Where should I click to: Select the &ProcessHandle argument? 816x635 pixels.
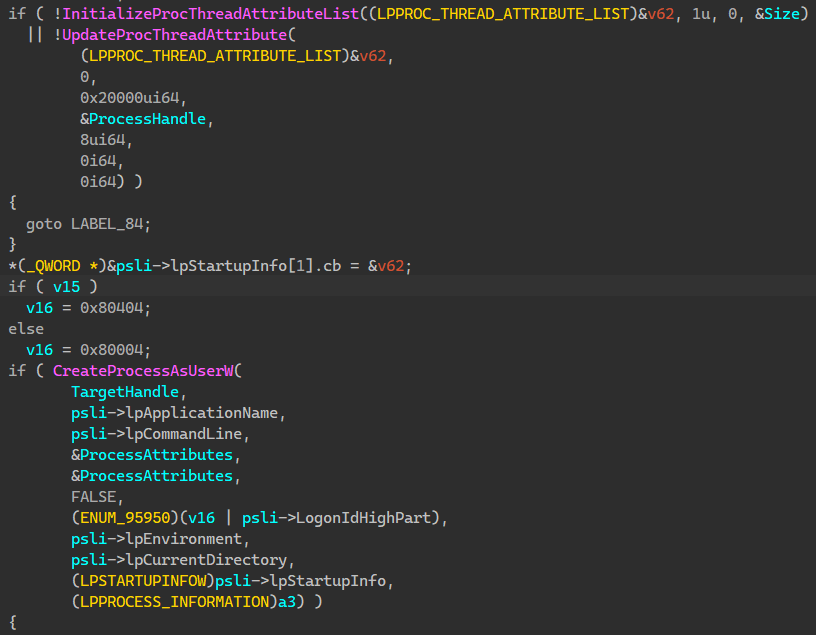[143, 119]
